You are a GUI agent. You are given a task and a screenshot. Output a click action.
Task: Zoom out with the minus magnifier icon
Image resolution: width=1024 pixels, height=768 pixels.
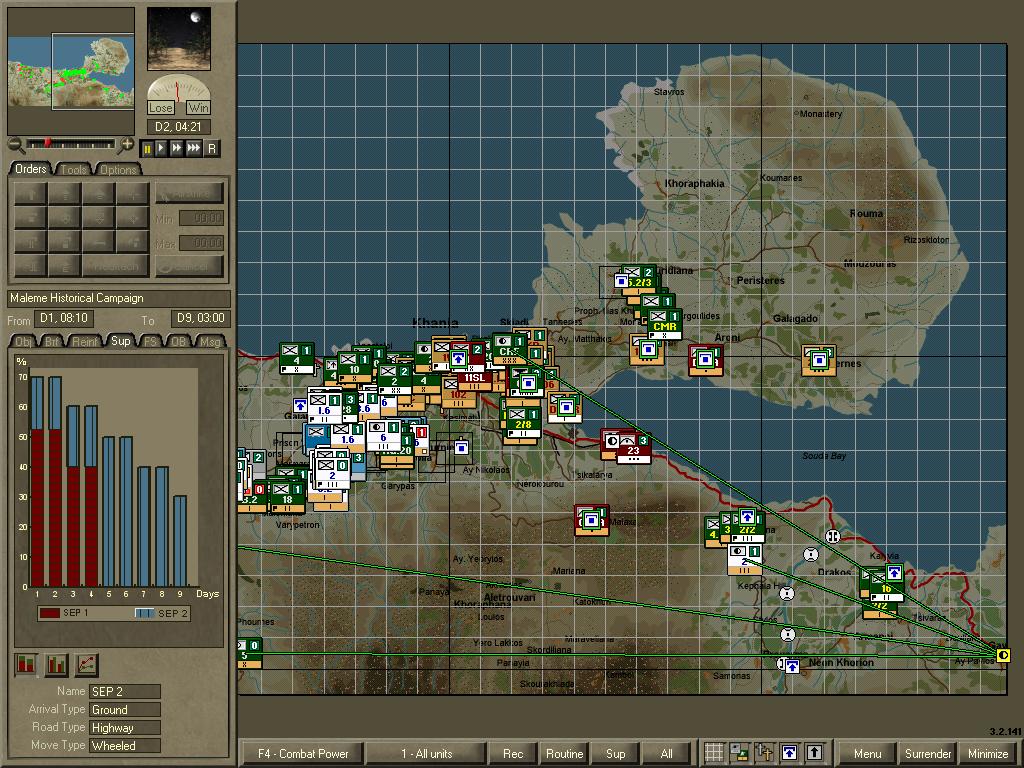tap(16, 145)
